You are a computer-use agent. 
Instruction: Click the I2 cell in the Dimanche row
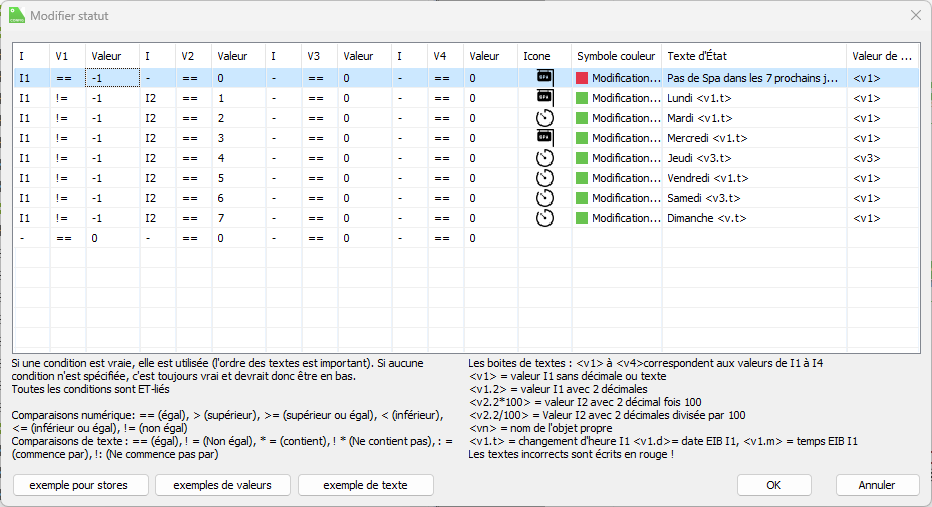point(150,218)
